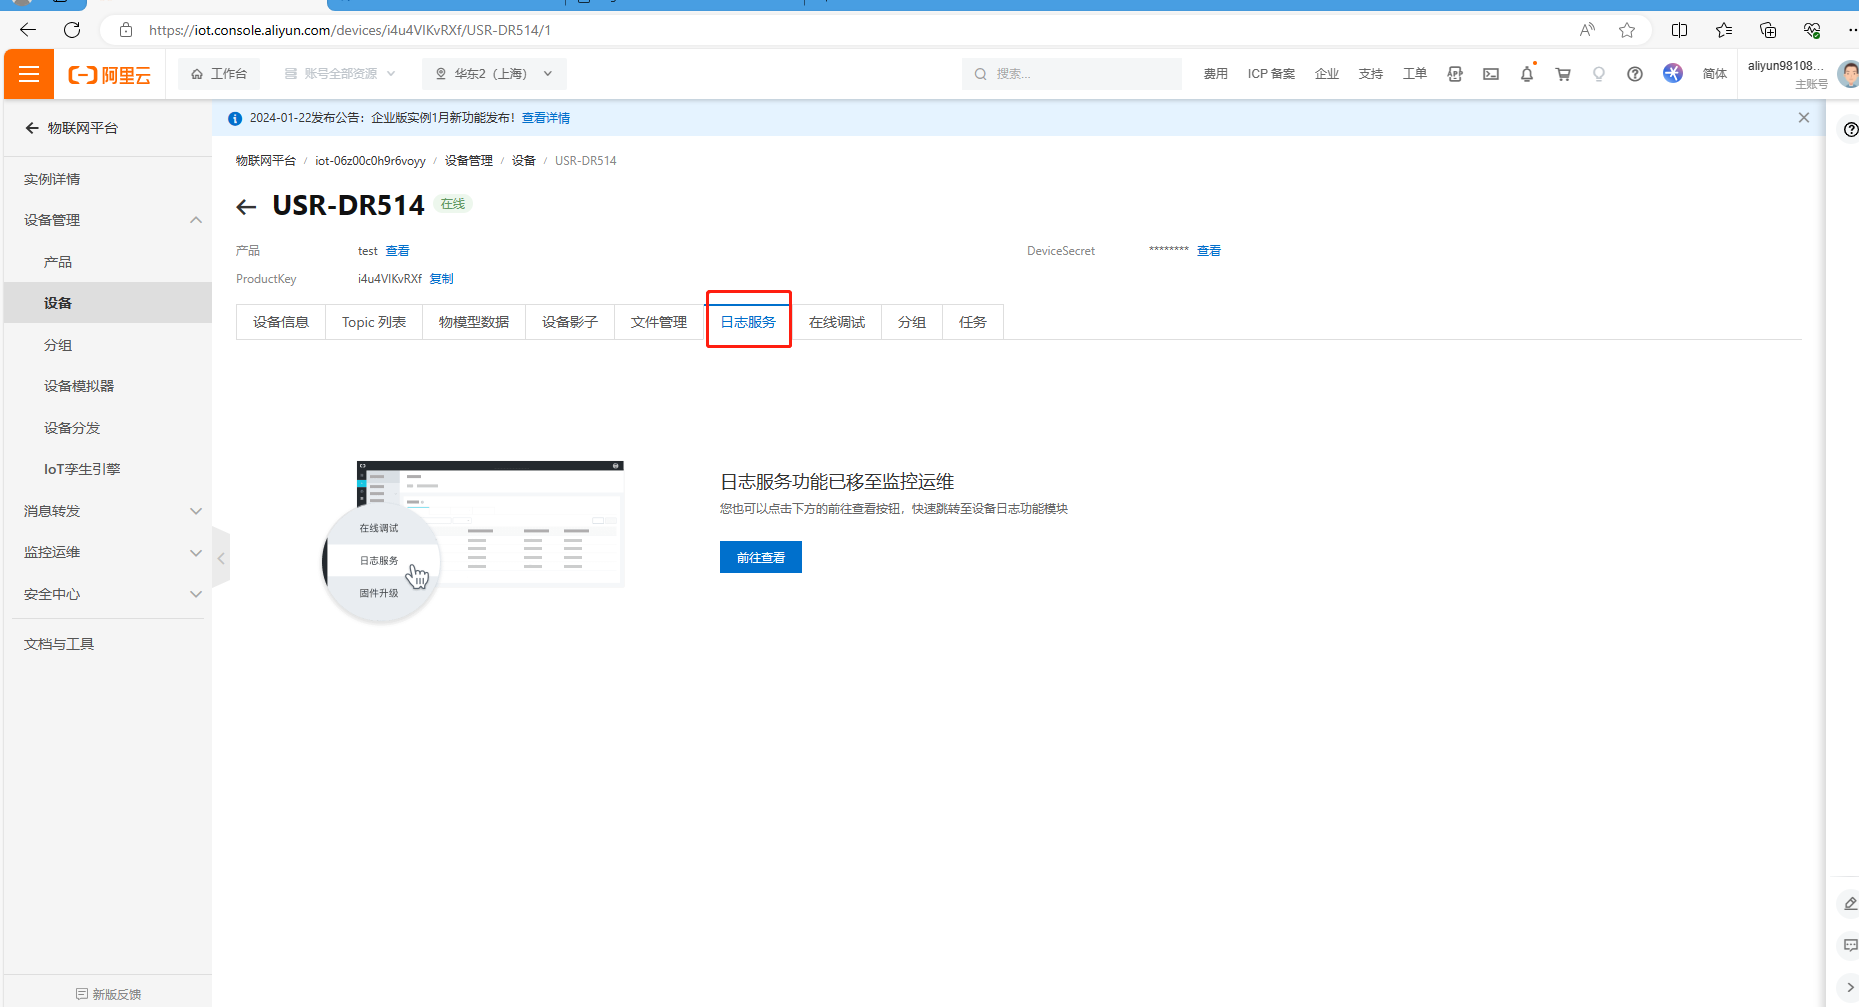Open the Cloud Shell terminal icon
1859x1007 pixels.
1490,74
